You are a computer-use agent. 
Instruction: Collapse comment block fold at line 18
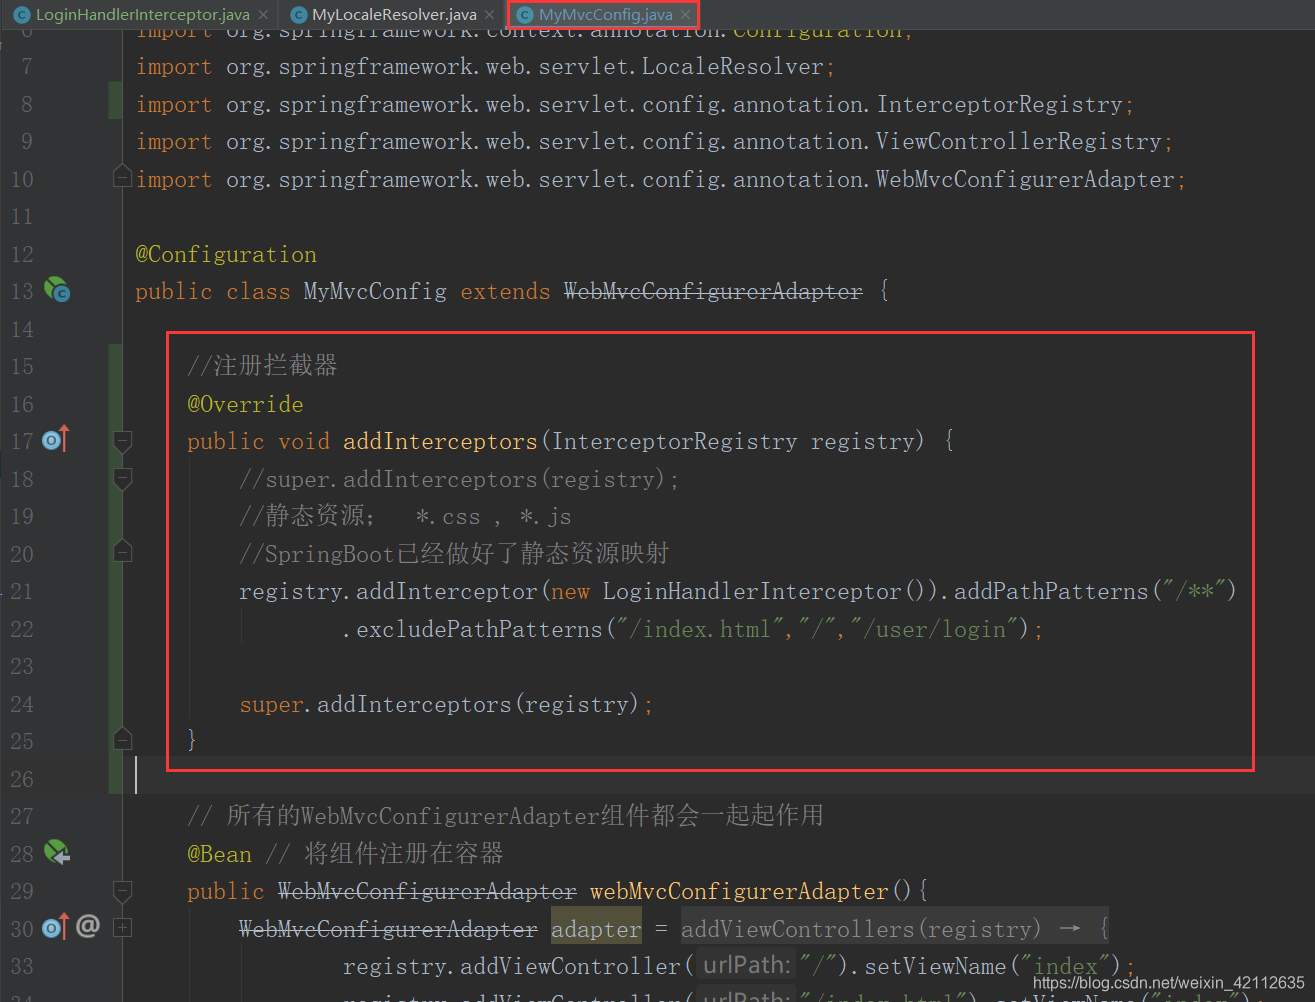pos(122,479)
